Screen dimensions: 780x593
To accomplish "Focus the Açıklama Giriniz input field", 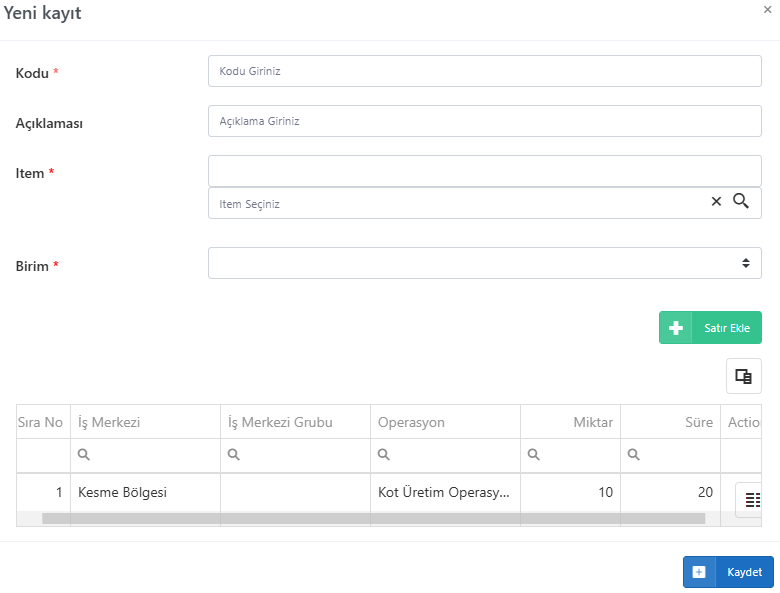I will coord(485,121).
